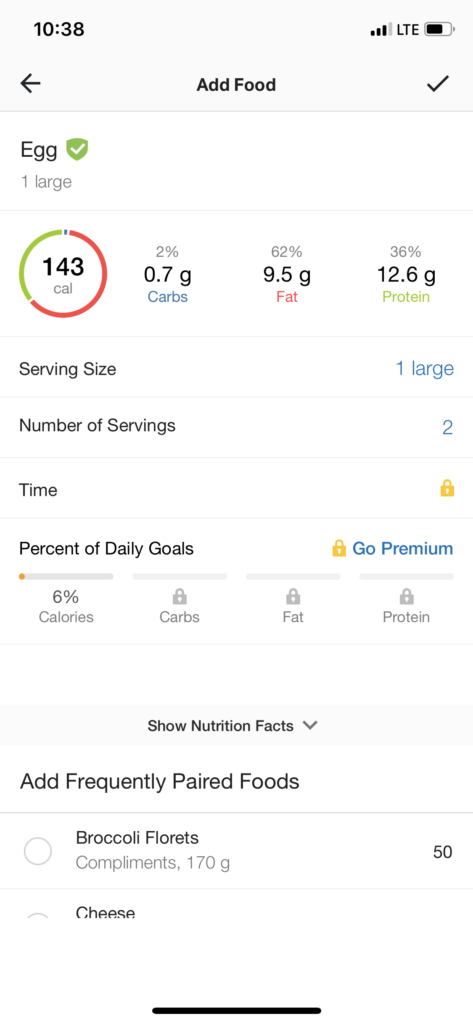Select the Broccoli Florets radio circle
Viewport: 473px width, 1024px height.
38,851
